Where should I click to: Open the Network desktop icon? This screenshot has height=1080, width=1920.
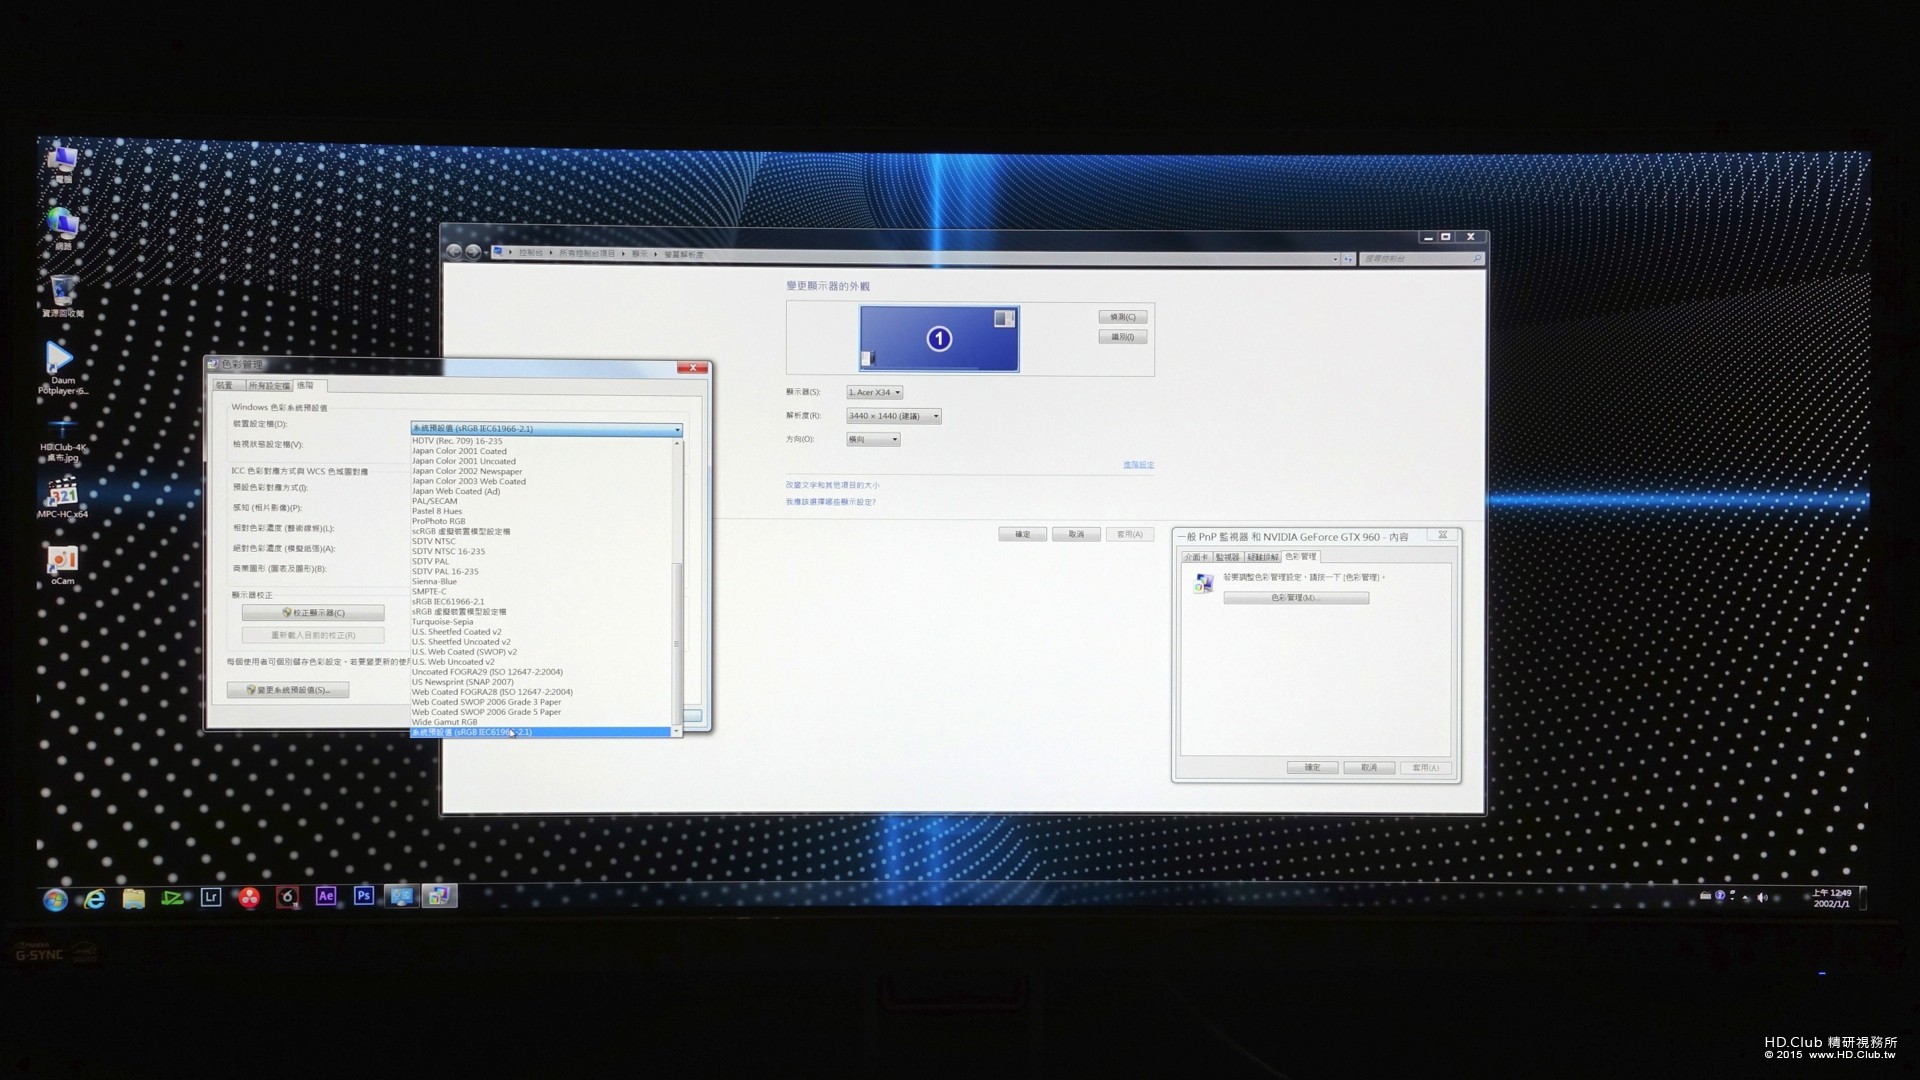coord(63,228)
